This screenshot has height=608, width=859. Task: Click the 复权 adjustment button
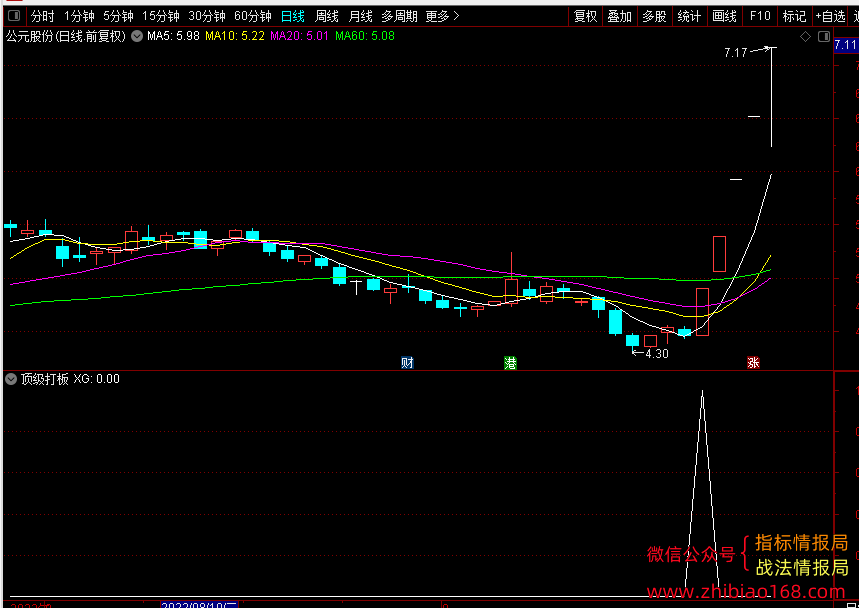585,16
